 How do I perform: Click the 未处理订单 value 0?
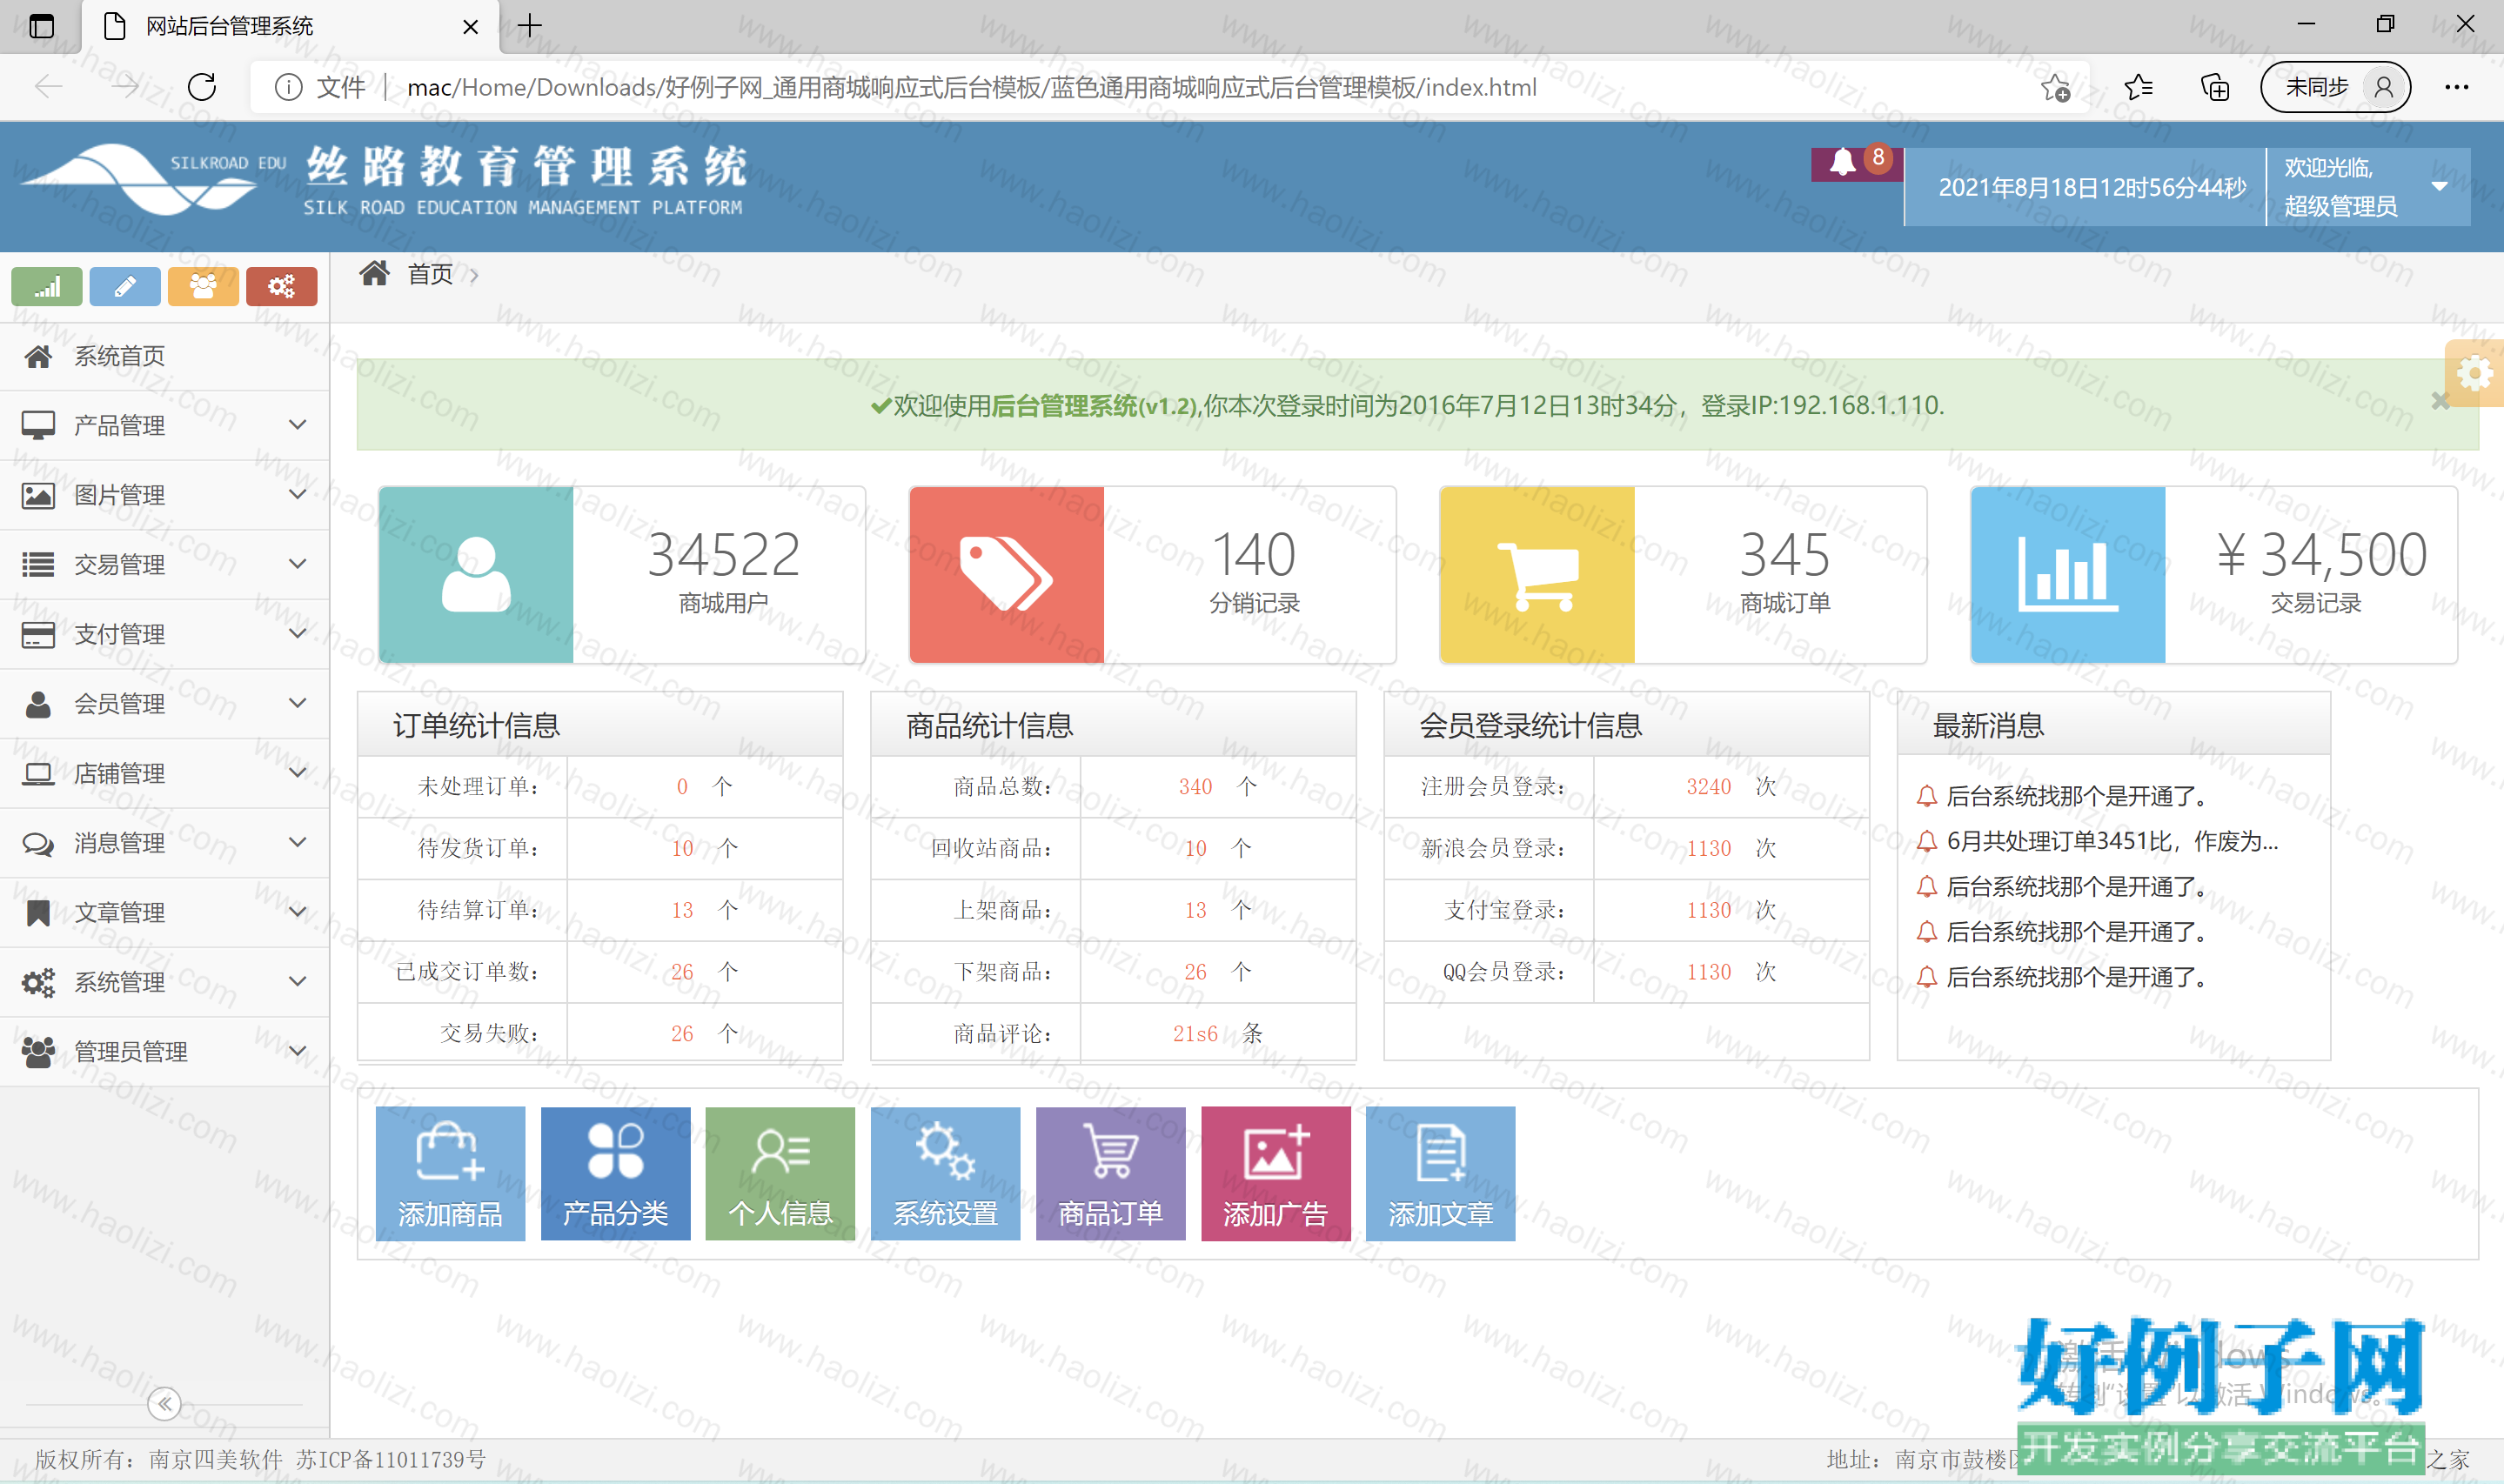point(682,787)
